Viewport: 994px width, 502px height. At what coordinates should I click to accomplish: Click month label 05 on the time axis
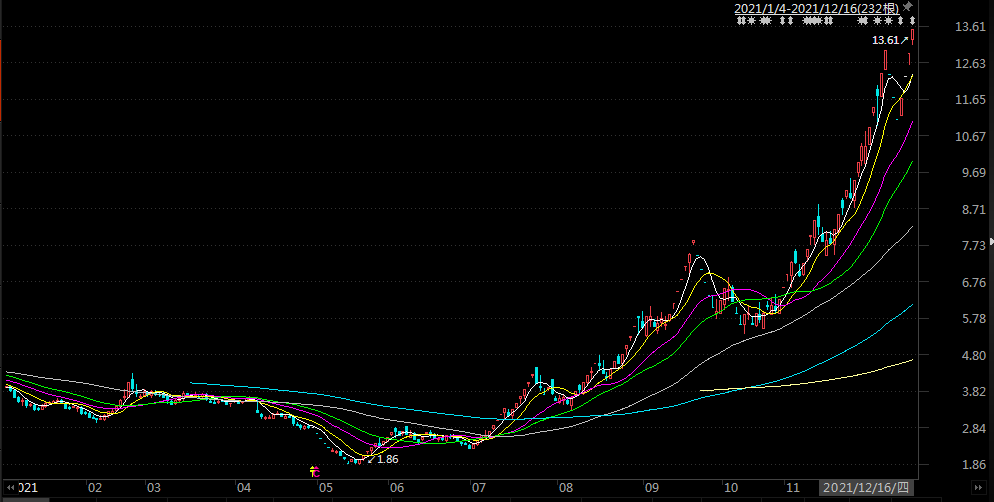pyautogui.click(x=325, y=487)
